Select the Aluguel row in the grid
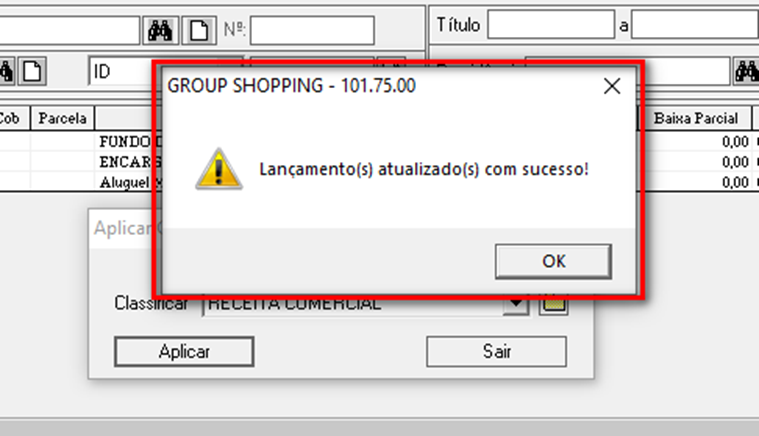 point(380,182)
